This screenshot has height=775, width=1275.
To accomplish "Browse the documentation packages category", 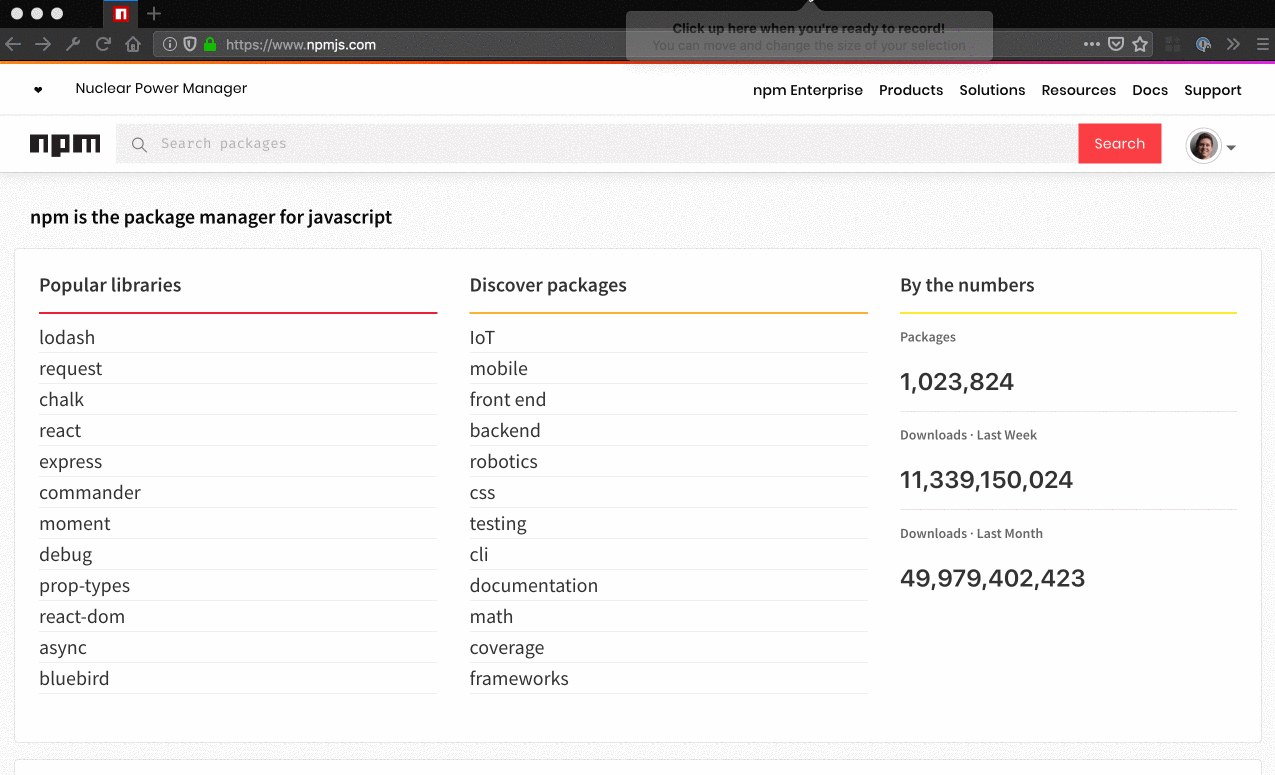I will (534, 586).
